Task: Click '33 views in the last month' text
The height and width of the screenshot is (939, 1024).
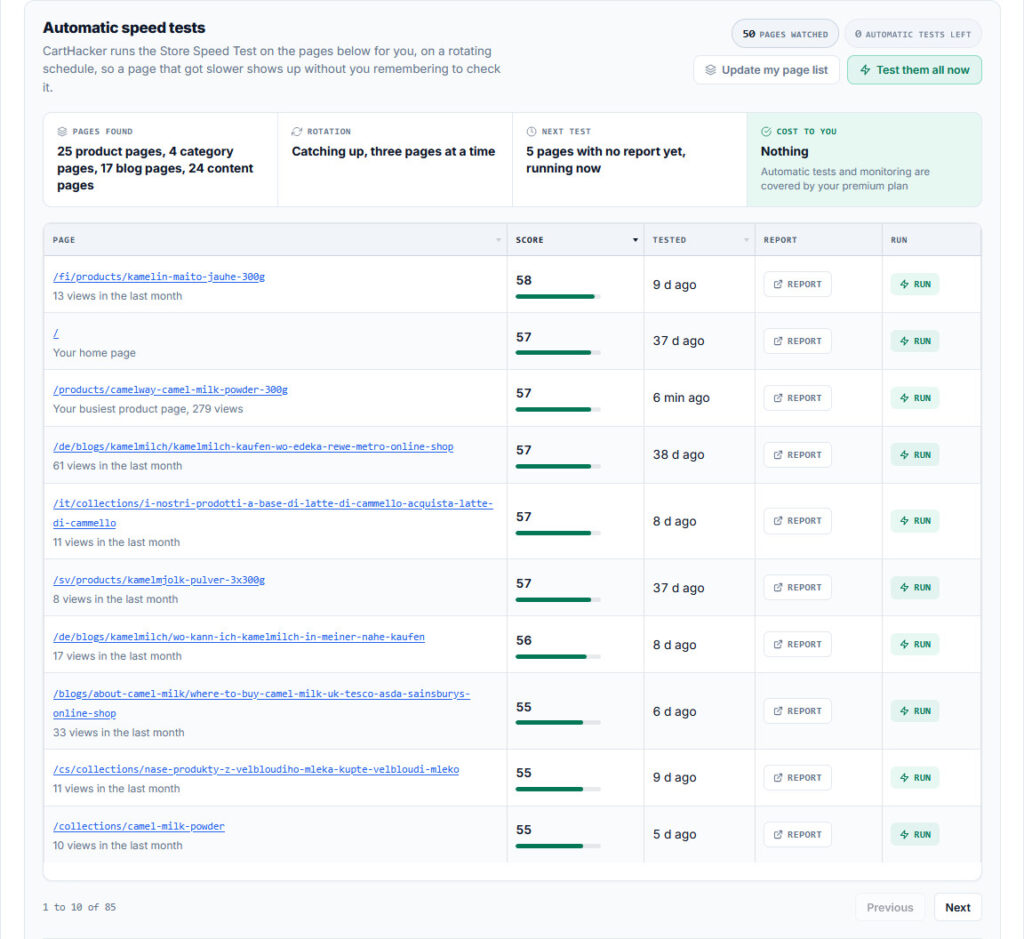Action: [118, 733]
